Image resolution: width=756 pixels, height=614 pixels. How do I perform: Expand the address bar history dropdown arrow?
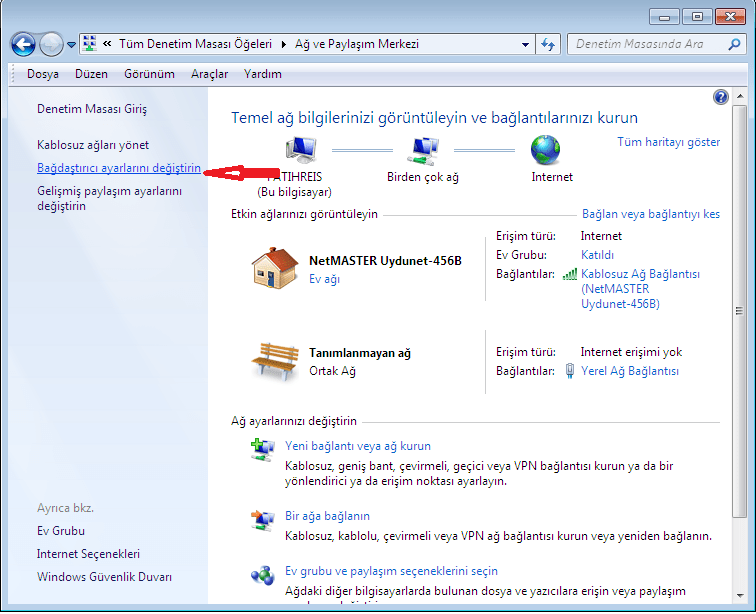point(526,44)
